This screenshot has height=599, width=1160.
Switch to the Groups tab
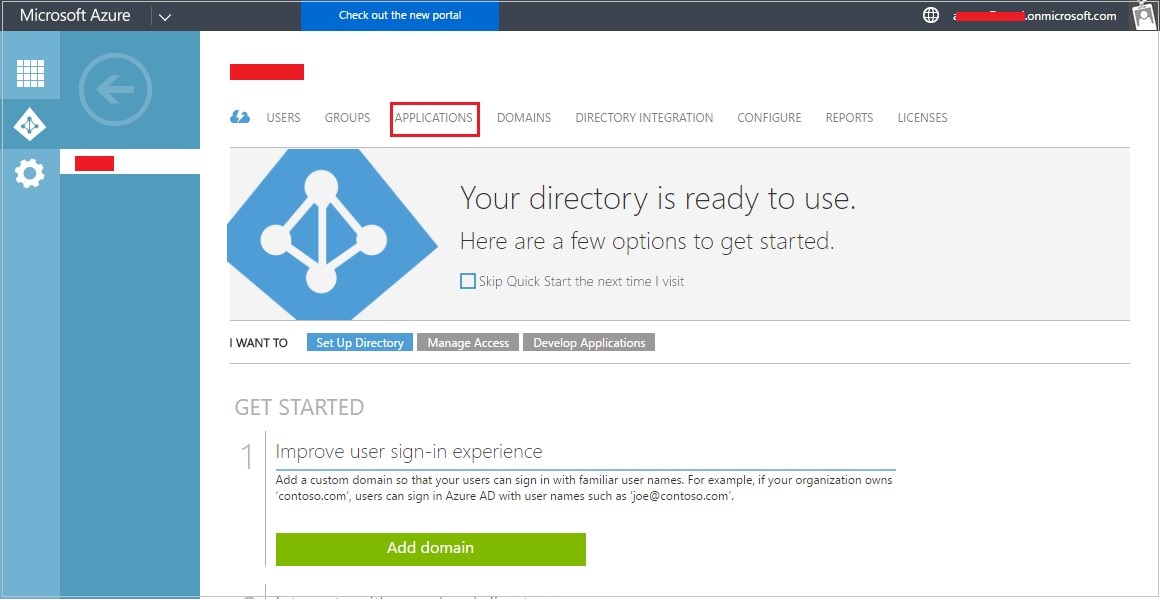point(348,118)
